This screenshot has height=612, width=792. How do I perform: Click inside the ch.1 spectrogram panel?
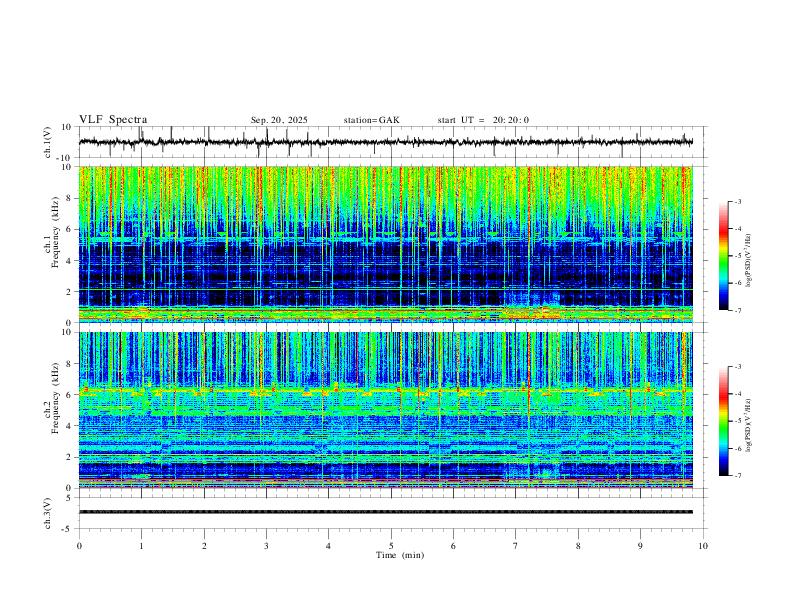pyautogui.click(x=386, y=244)
